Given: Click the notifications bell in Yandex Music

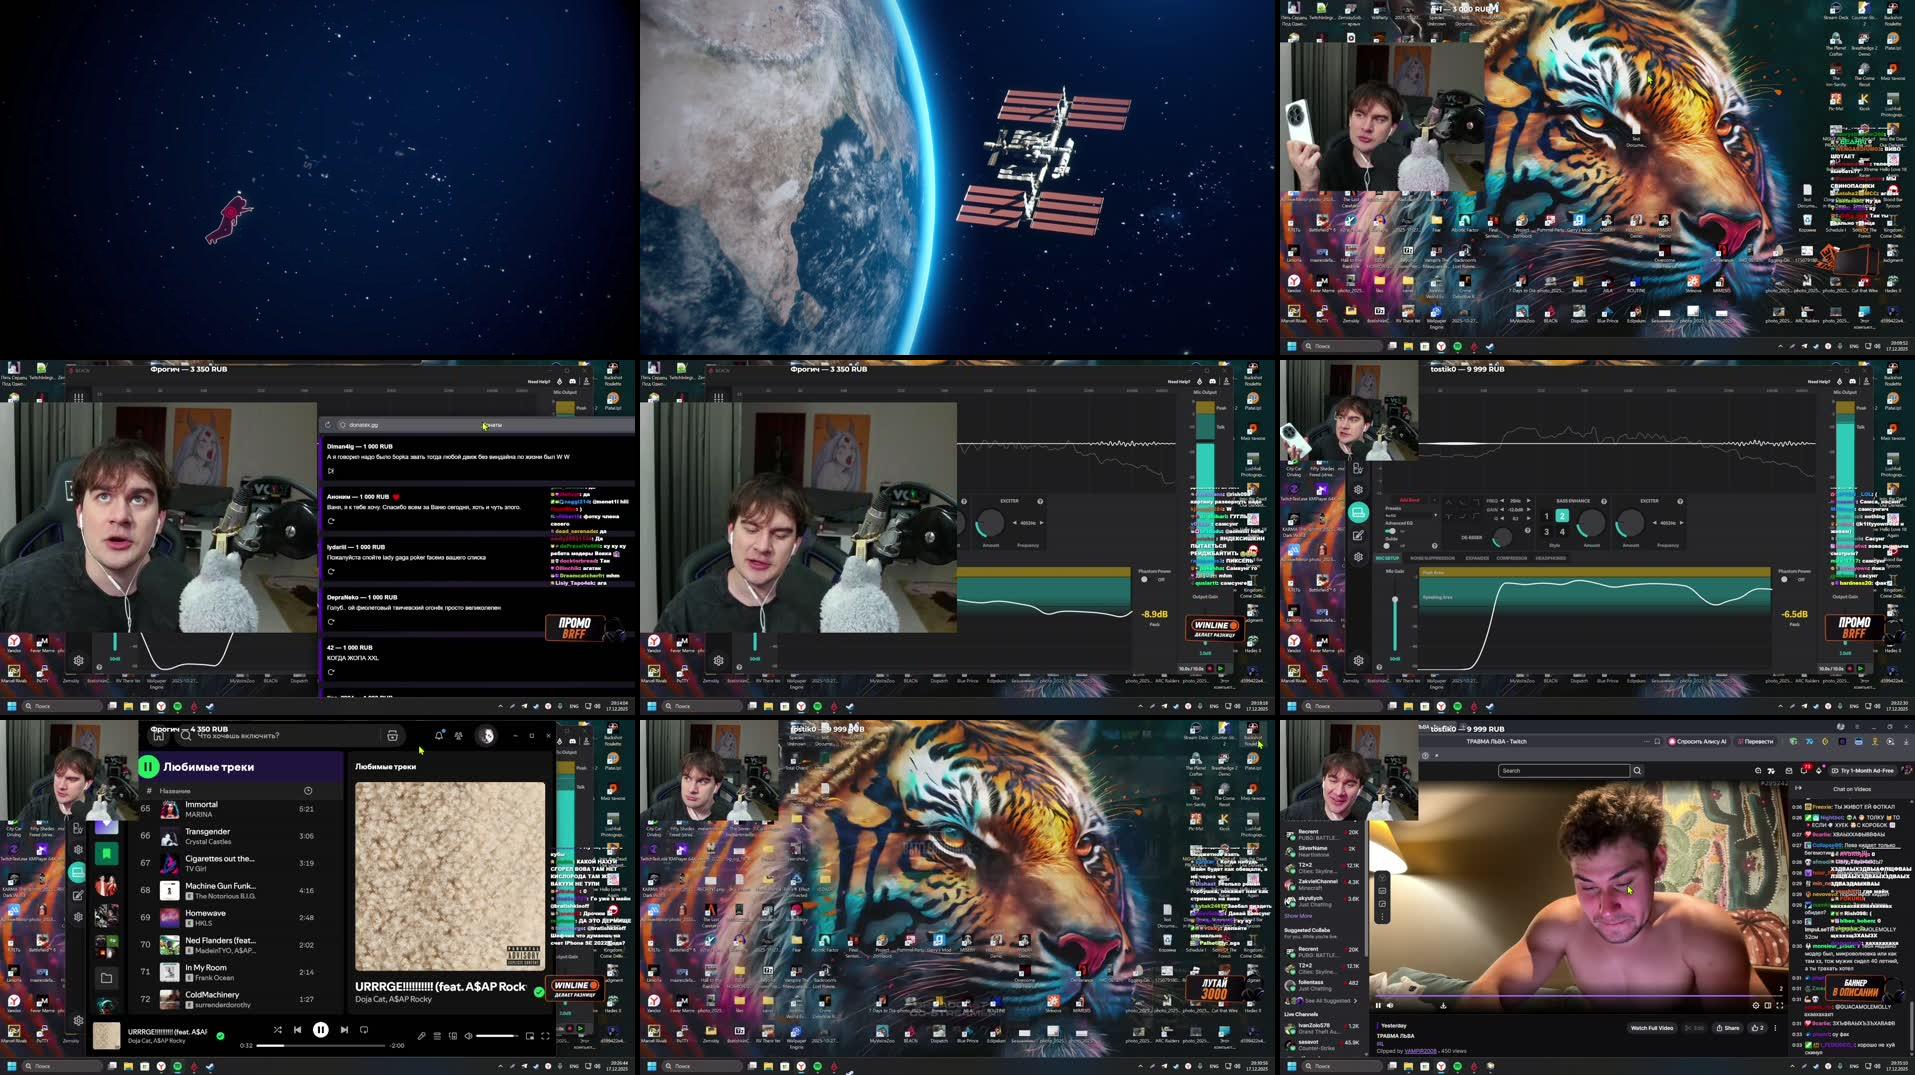Looking at the screenshot, I should pyautogui.click(x=439, y=735).
